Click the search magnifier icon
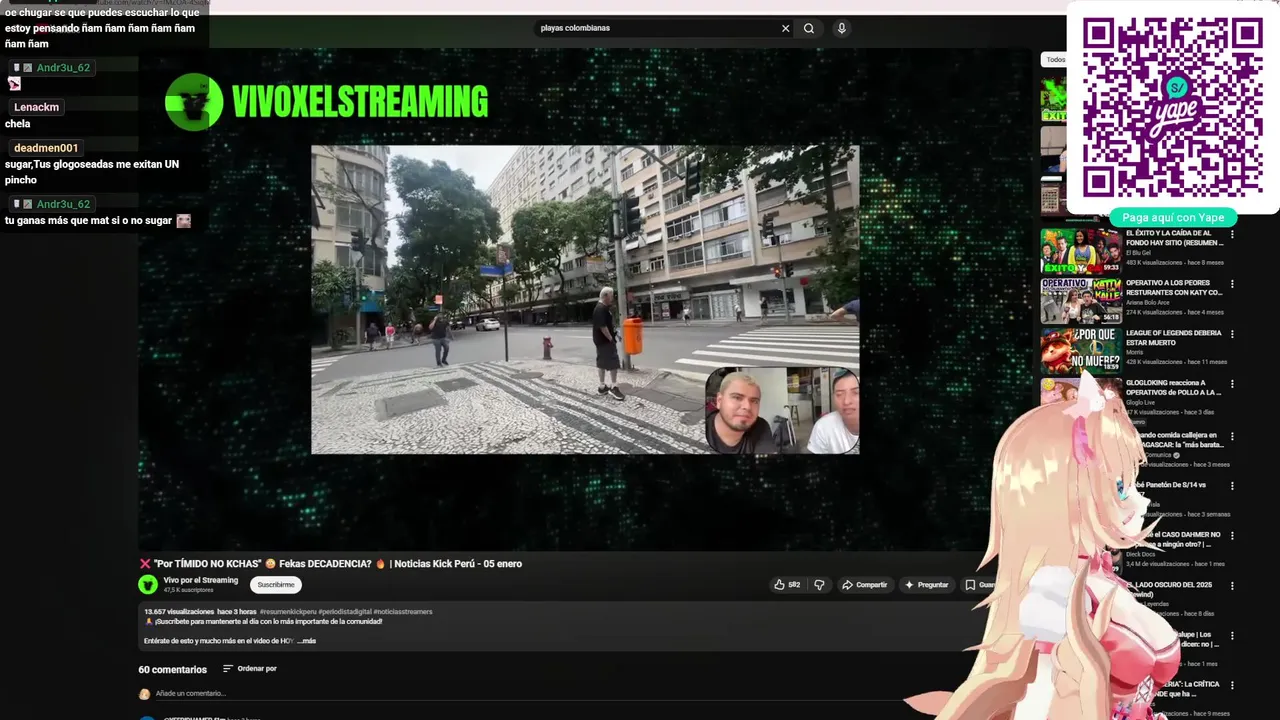Viewport: 1280px width, 720px height. pyautogui.click(x=809, y=28)
